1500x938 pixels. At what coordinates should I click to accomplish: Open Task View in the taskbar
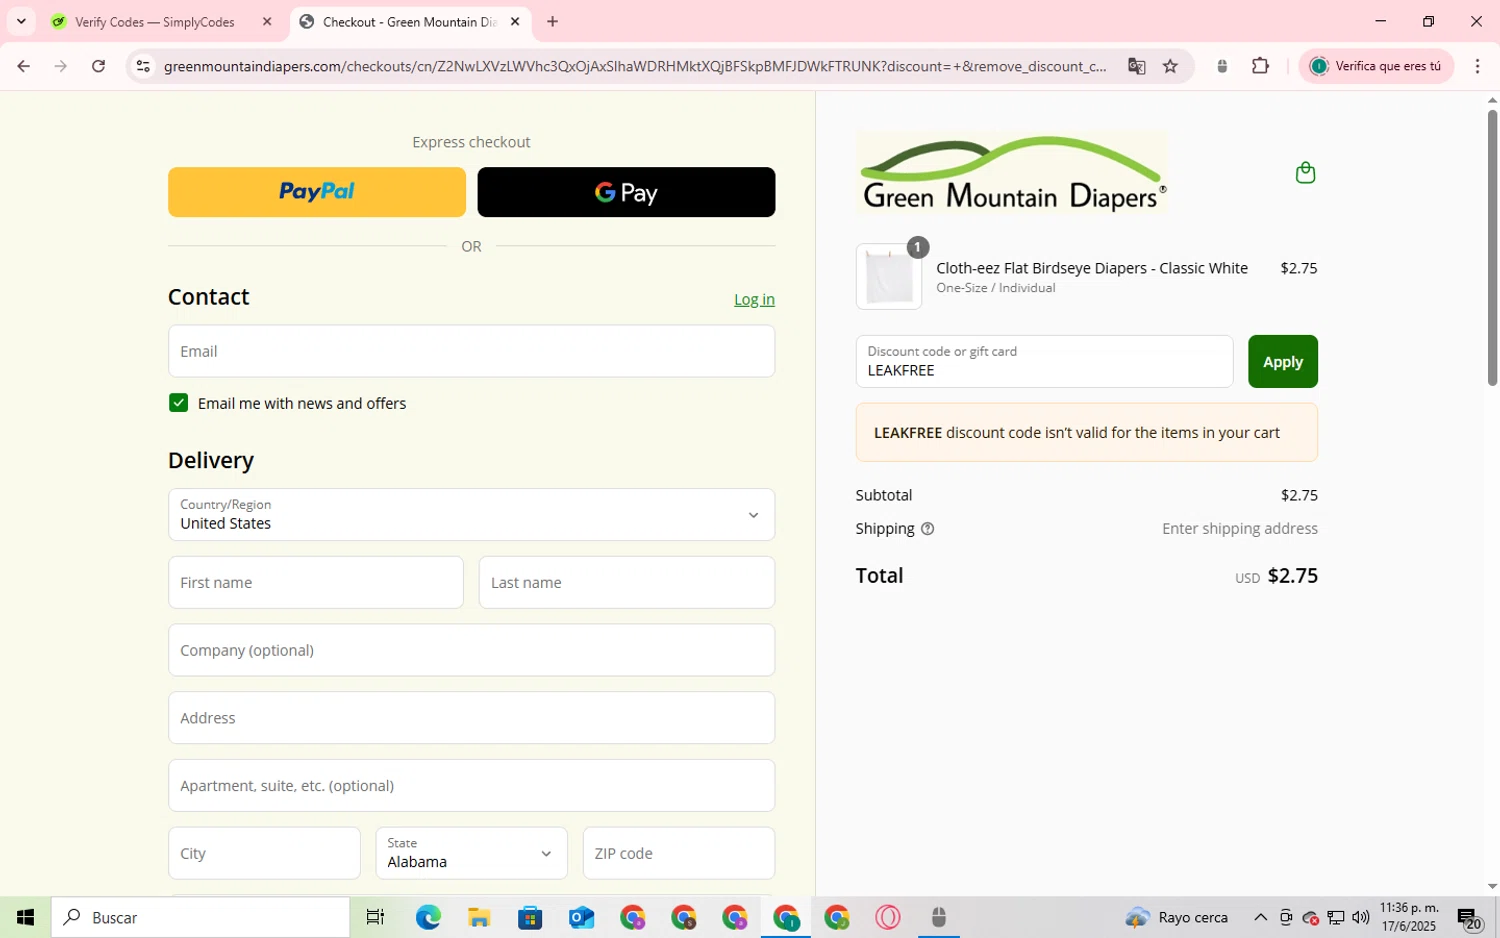(x=375, y=917)
